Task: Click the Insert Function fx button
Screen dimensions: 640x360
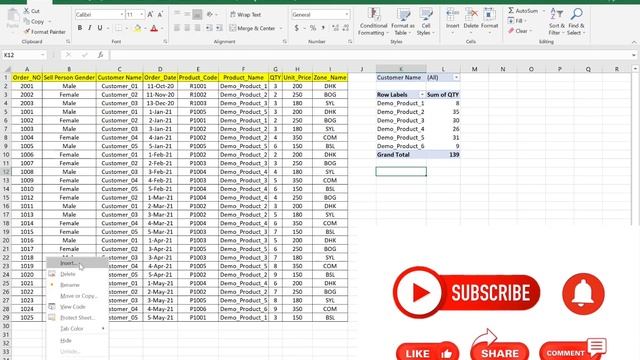Action: coord(100,55)
